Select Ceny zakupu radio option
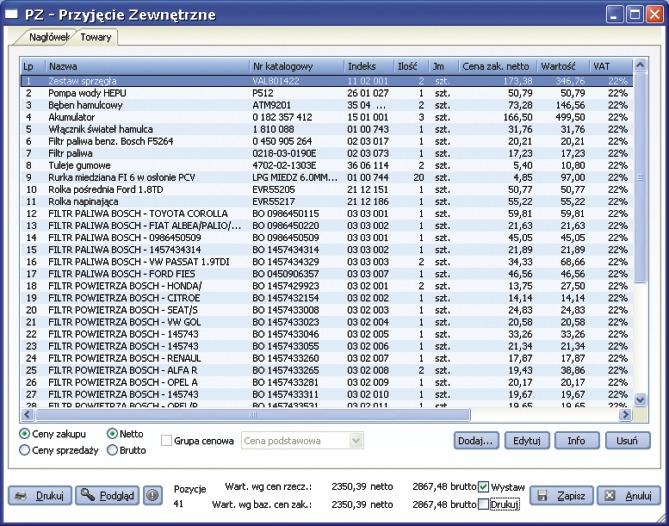The image size is (669, 526). 52,434
